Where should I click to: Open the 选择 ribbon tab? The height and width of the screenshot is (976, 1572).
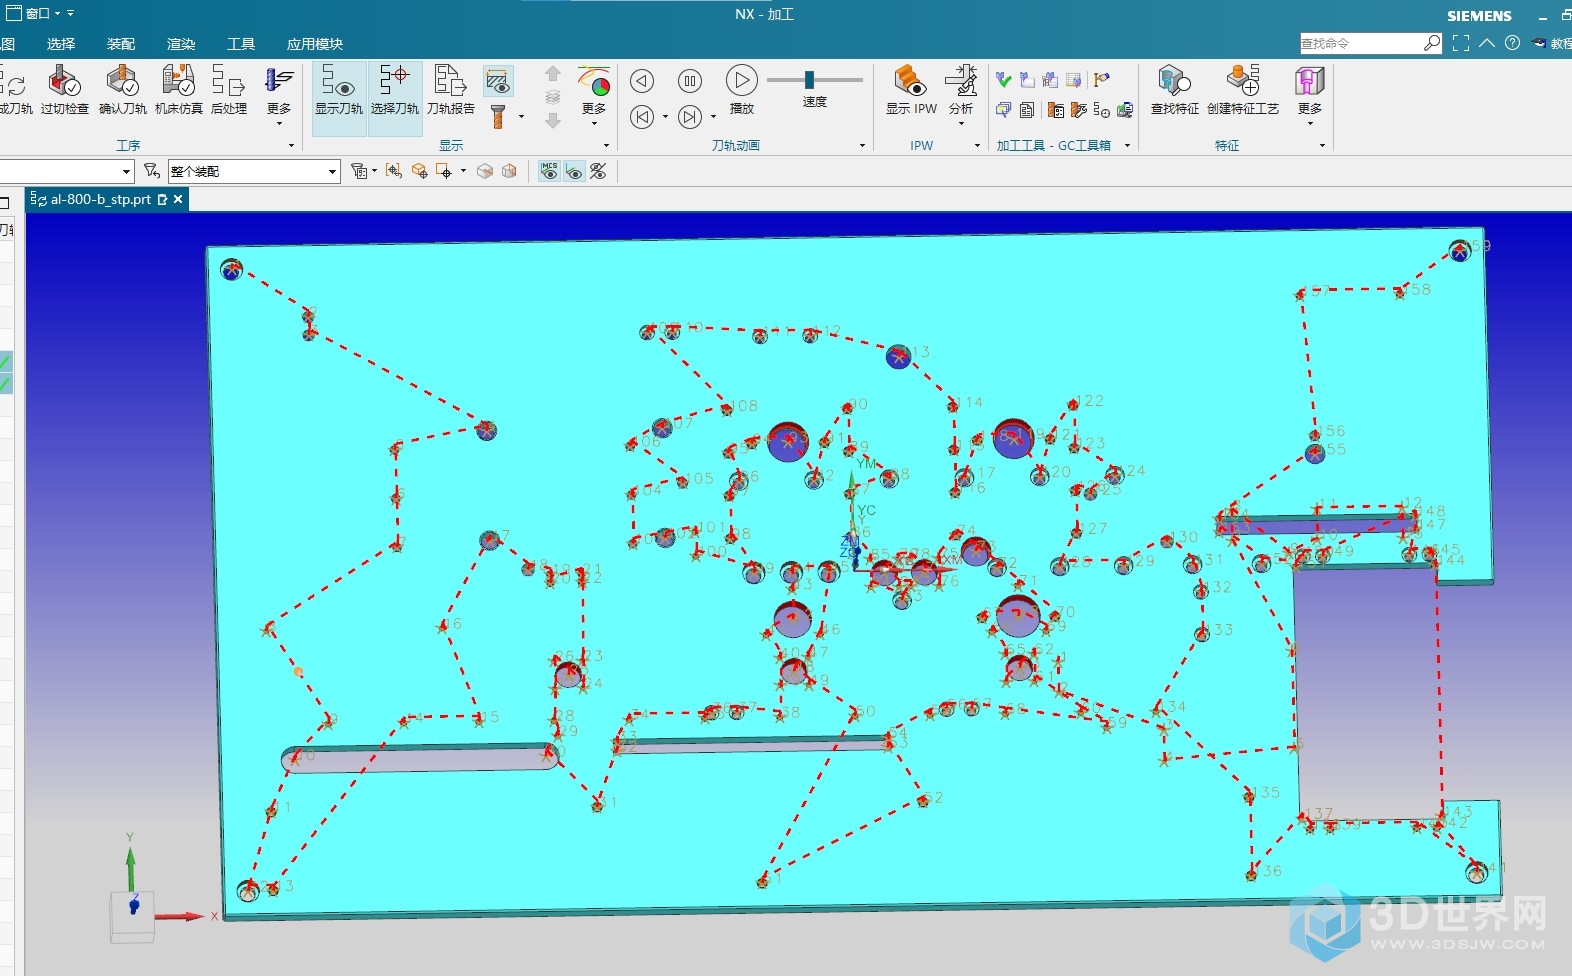[61, 44]
